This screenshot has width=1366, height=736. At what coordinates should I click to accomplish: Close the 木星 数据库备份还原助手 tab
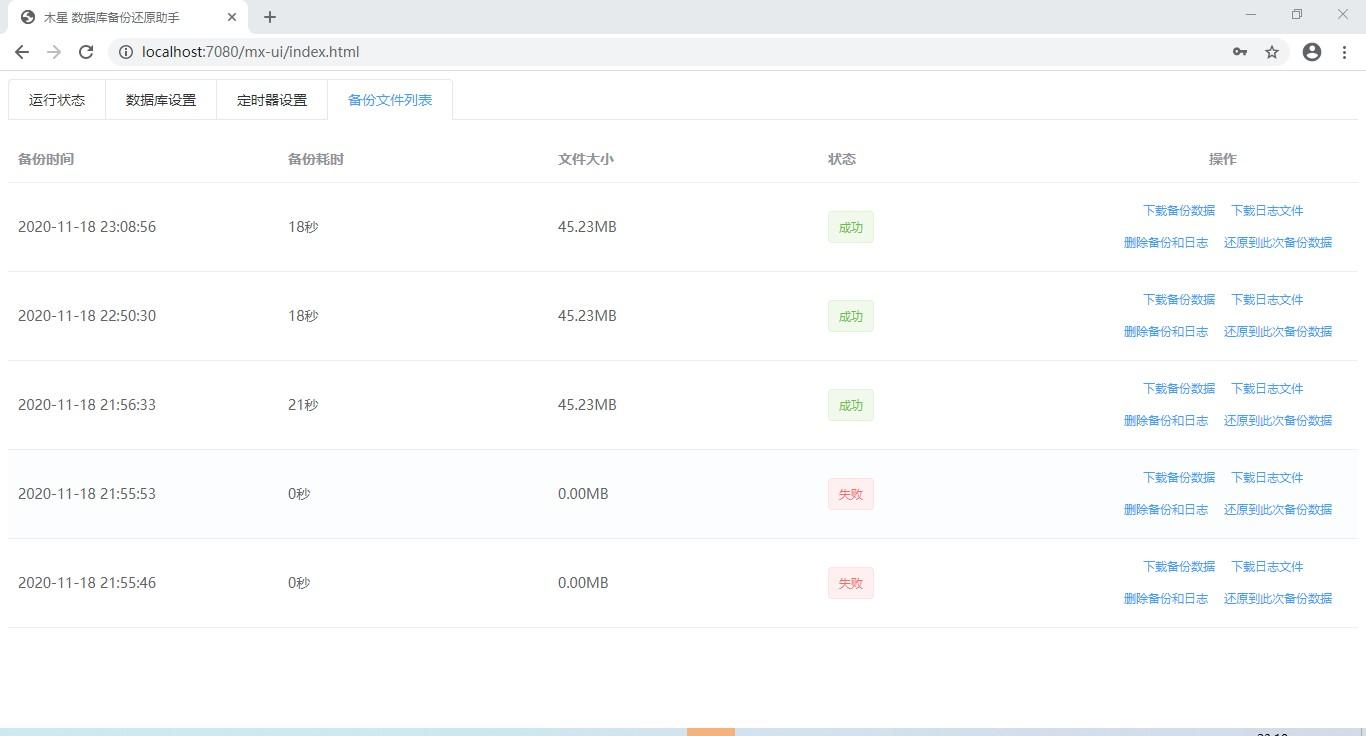[232, 17]
